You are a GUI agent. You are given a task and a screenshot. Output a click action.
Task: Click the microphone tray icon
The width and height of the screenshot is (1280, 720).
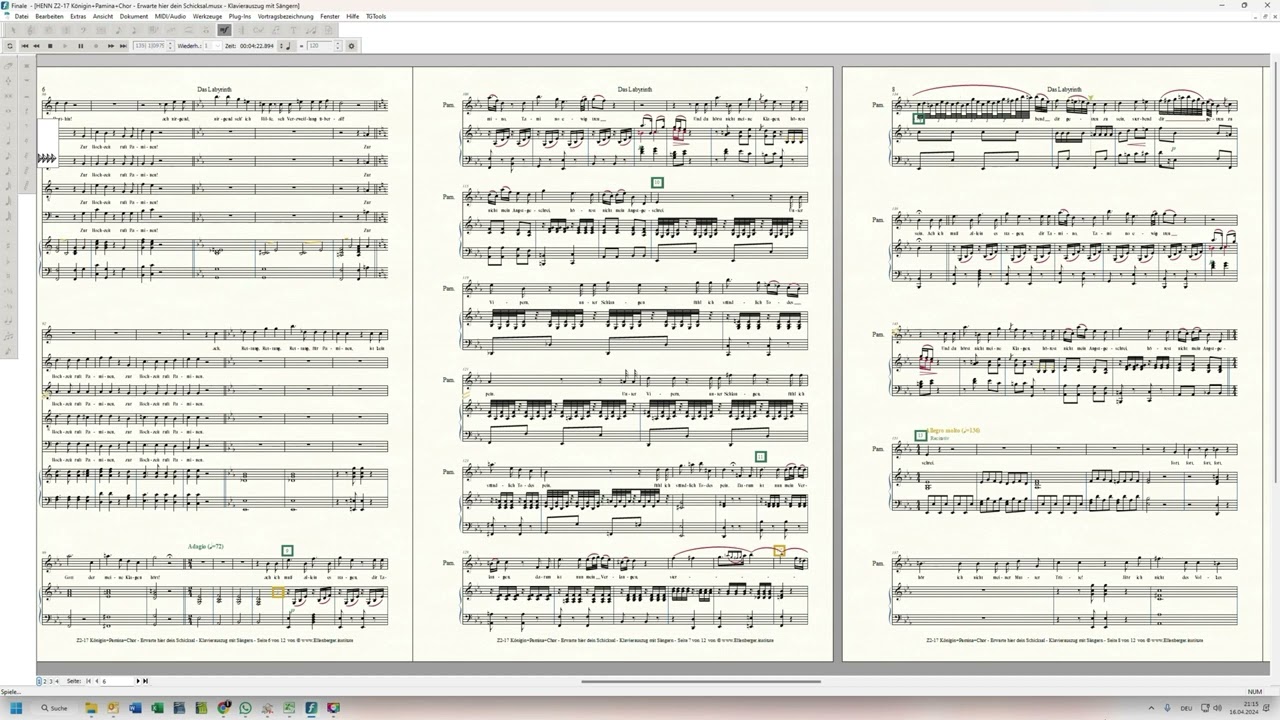tap(1165, 708)
